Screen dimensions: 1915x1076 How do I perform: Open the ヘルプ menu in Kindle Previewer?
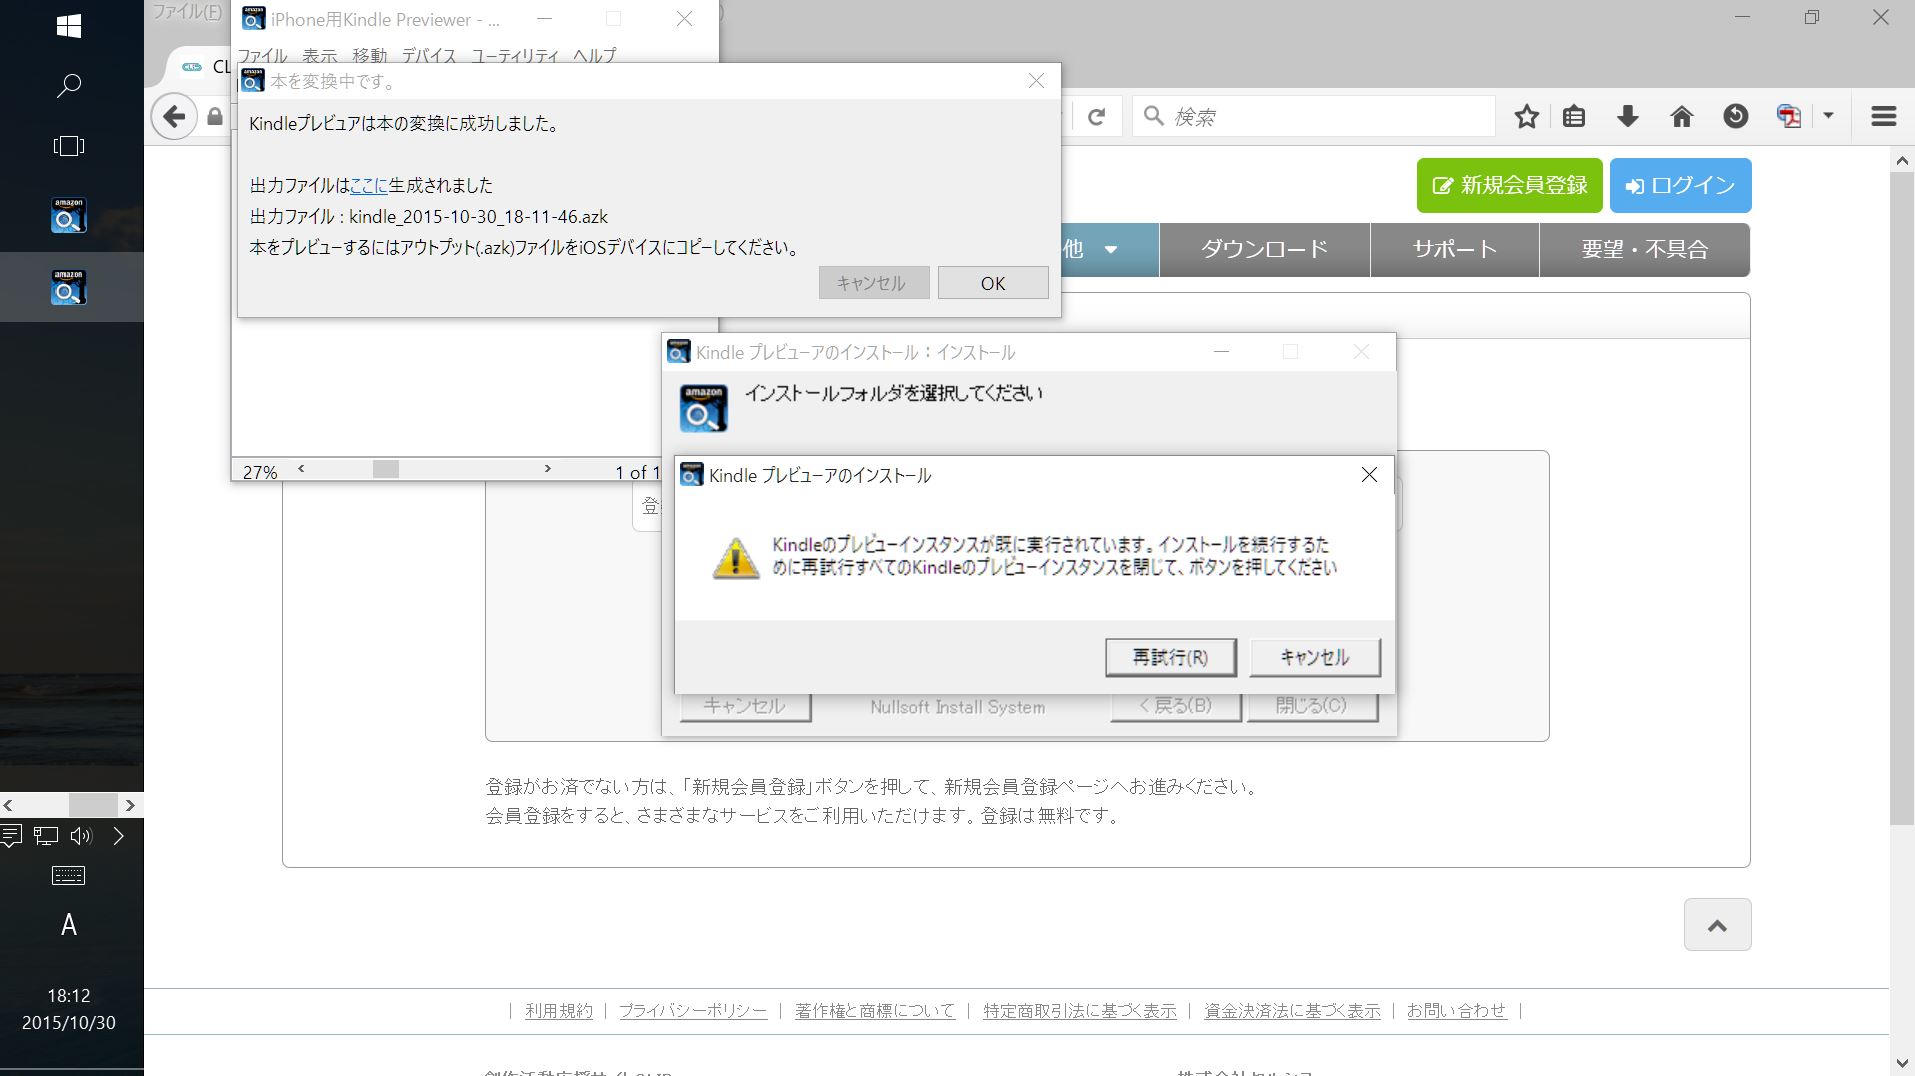[x=595, y=56]
